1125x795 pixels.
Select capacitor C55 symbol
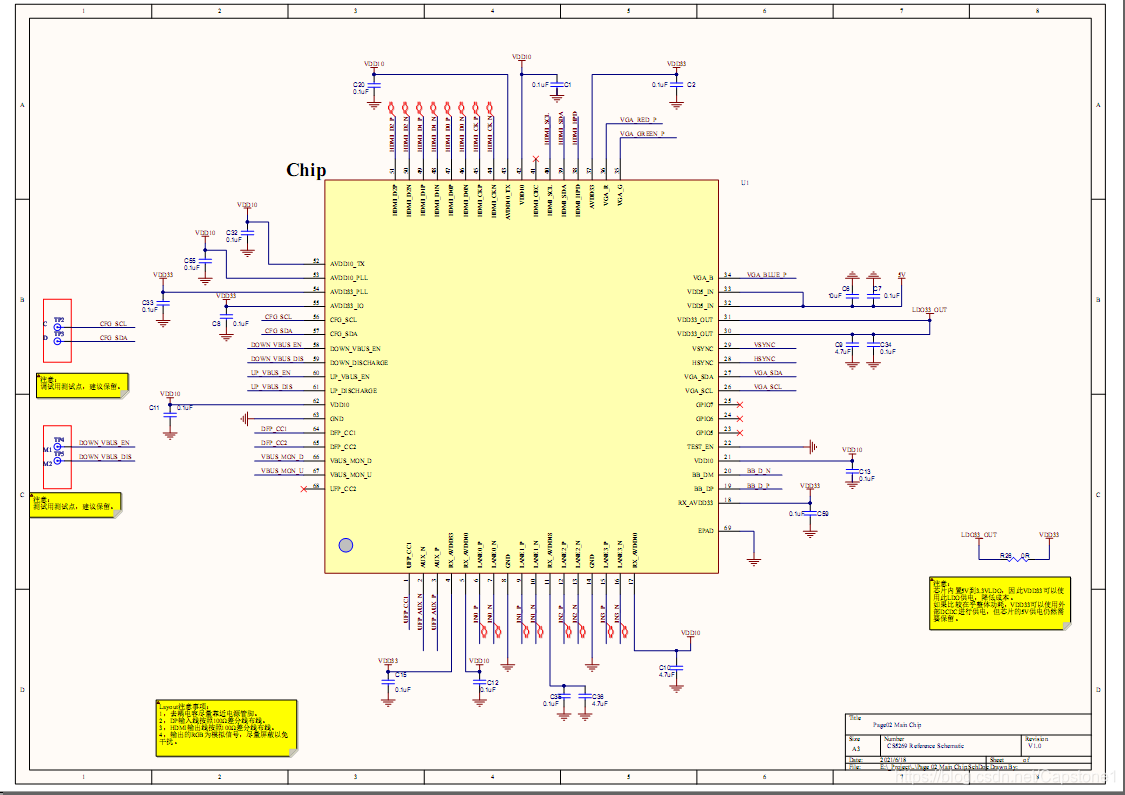pyautogui.click(x=205, y=262)
